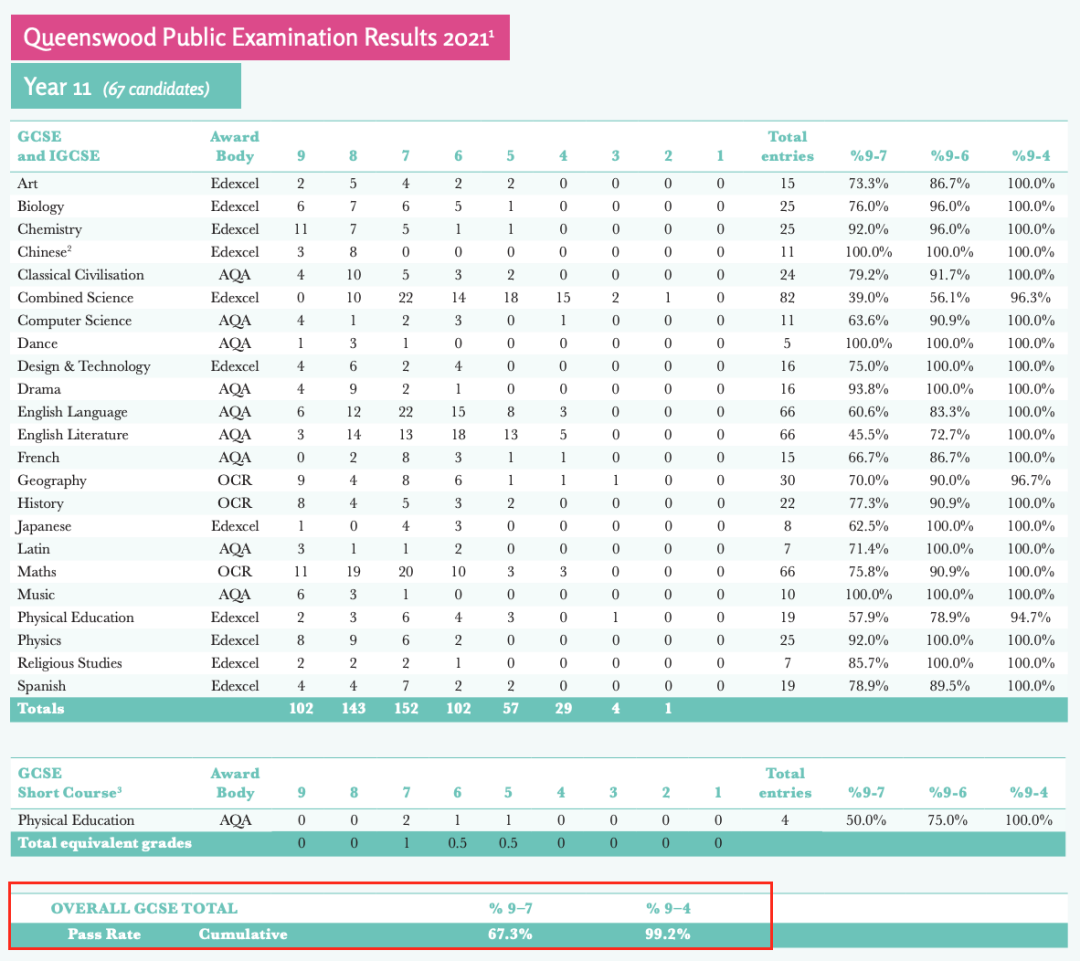The image size is (1080, 961).
Task: Click the "Chinese" subject label
Action: pyautogui.click(x=44, y=252)
